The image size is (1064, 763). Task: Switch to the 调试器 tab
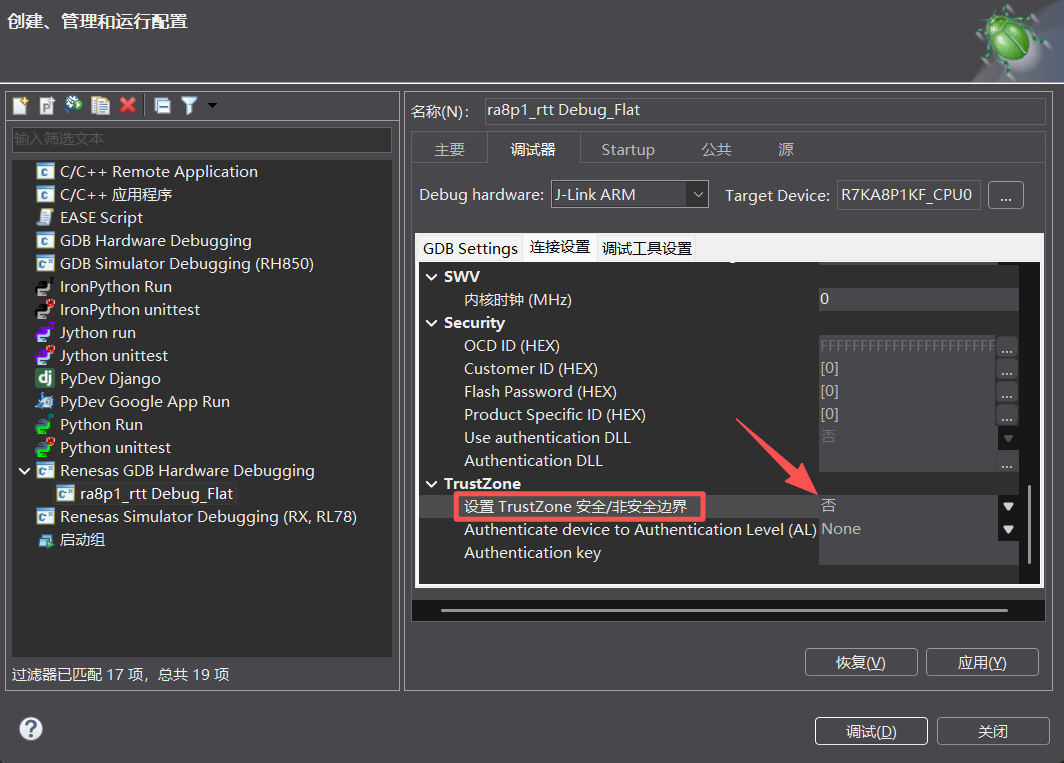pos(533,149)
